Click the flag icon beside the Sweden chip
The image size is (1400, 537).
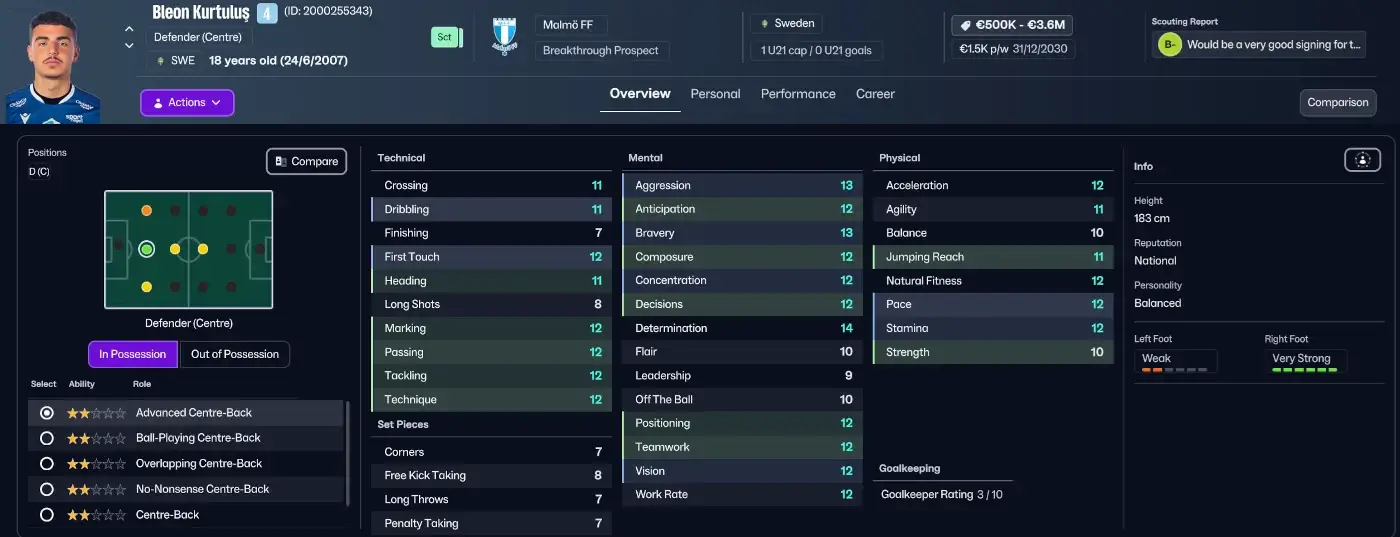(x=765, y=23)
